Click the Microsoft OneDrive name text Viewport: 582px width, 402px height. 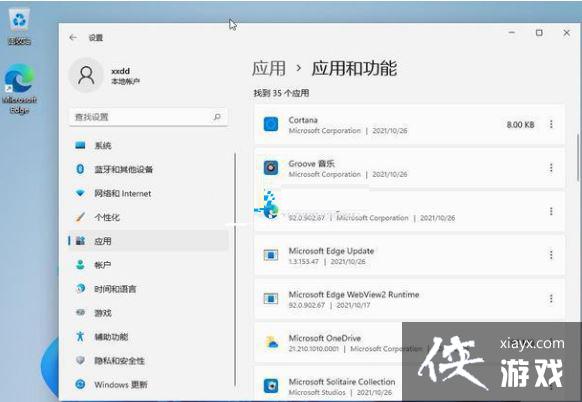pos(325,338)
